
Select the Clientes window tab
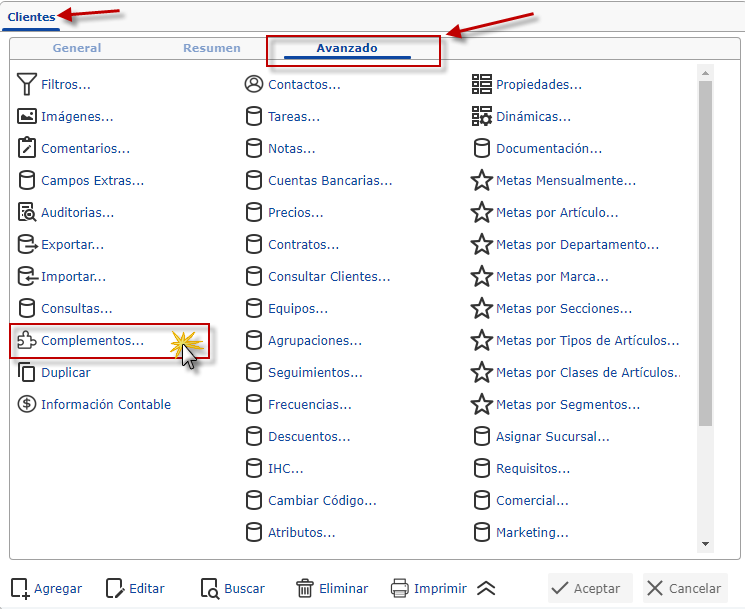tap(31, 17)
